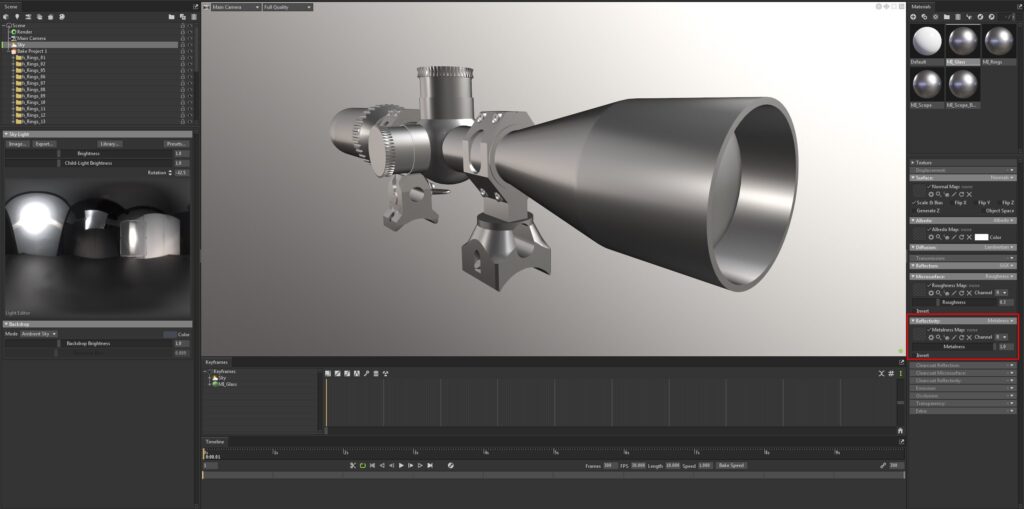This screenshot has width=1024, height=509.
Task: Toggle visibility of the Main Camera
Action: point(190,38)
